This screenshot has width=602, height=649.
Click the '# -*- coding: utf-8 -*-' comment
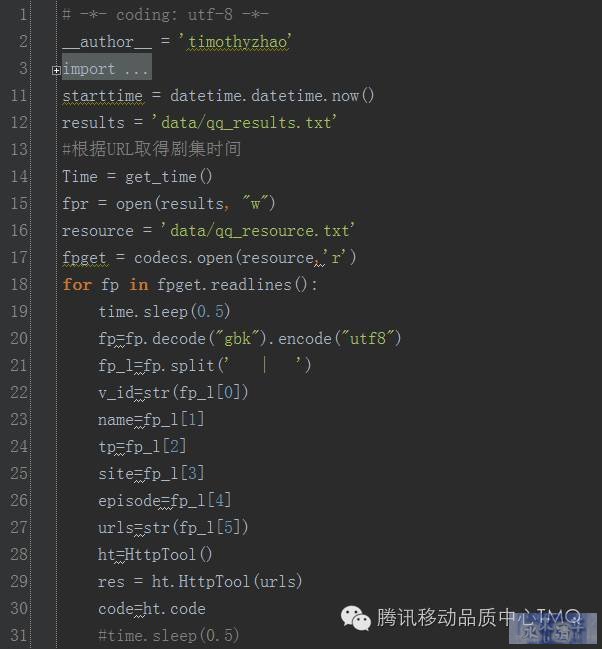click(166, 15)
